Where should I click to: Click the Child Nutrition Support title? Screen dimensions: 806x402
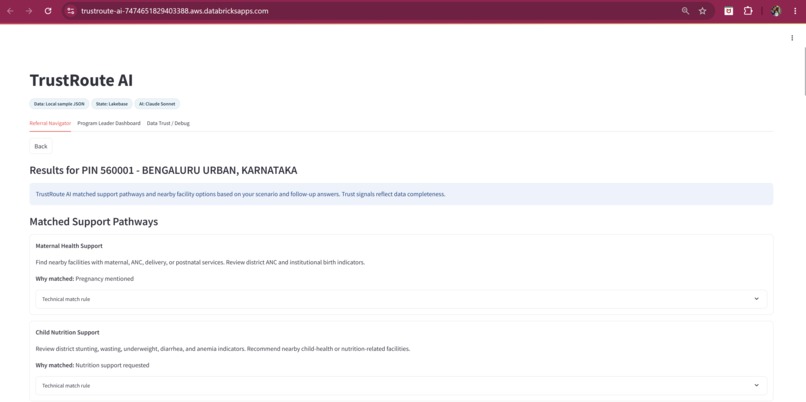[67, 333]
